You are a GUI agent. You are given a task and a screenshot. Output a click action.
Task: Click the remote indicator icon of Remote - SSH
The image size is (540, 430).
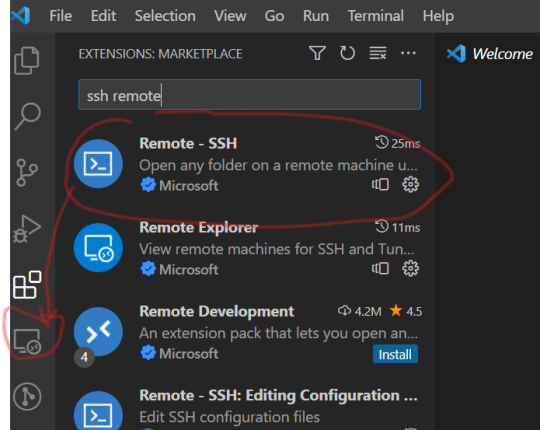tap(380, 185)
